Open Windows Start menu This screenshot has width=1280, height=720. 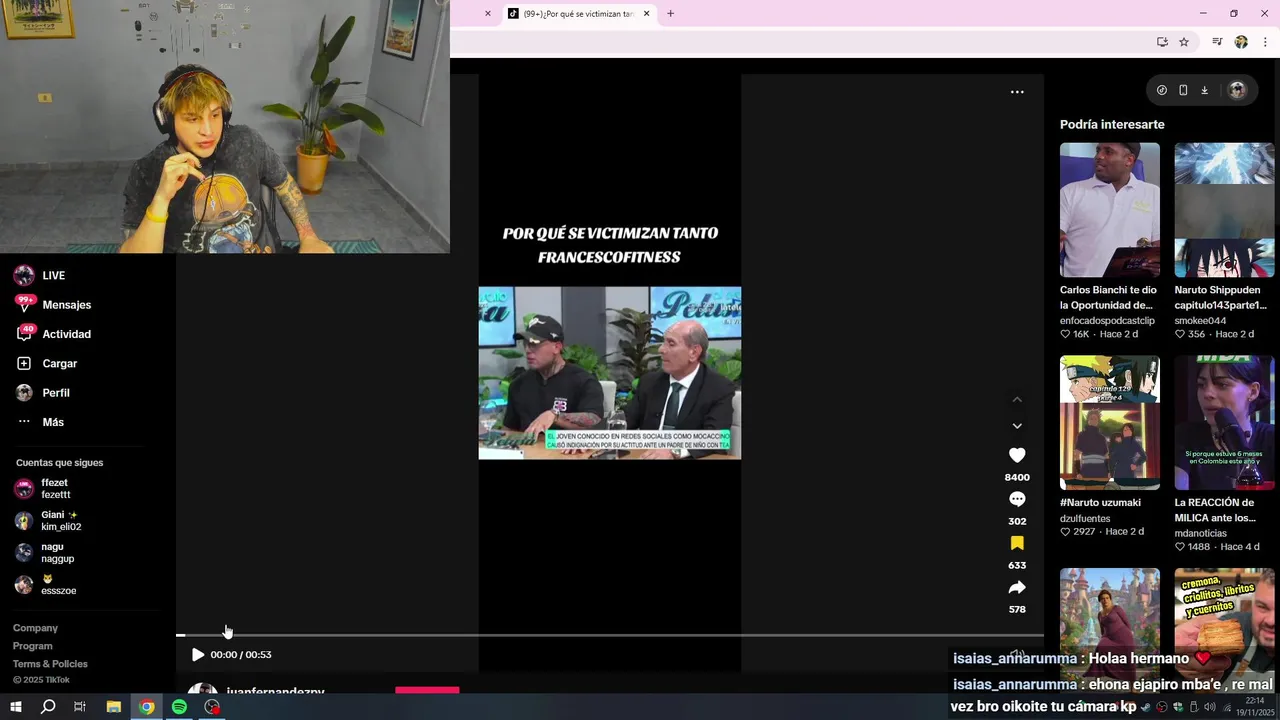point(16,707)
